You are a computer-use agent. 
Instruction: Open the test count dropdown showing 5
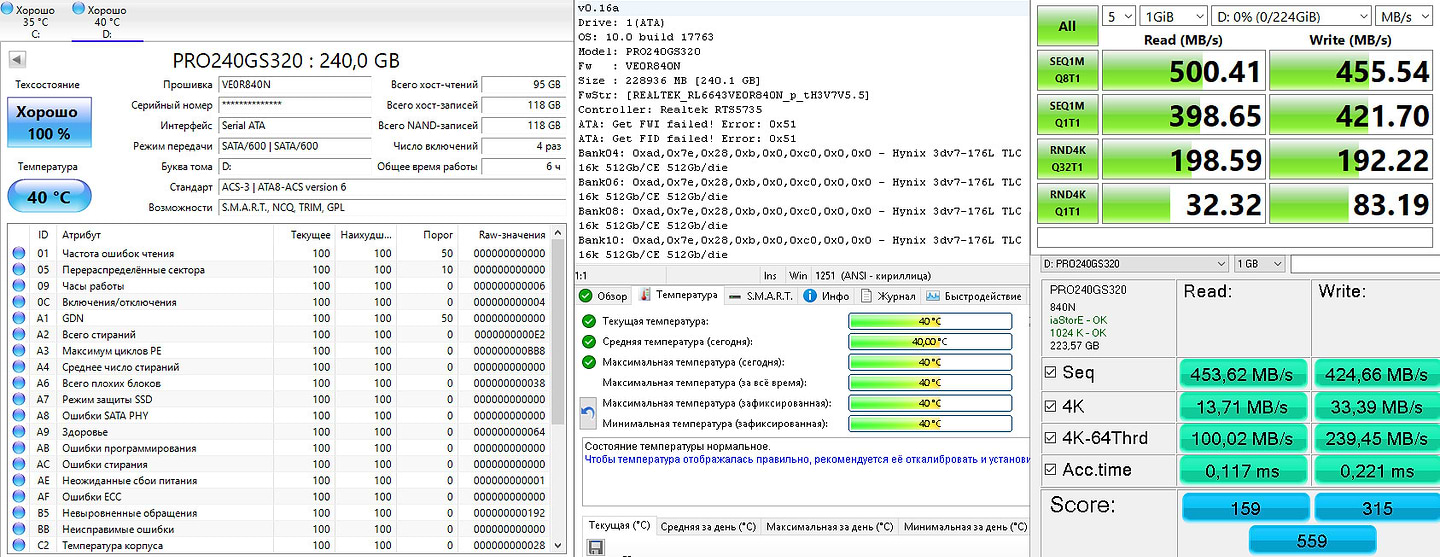(1120, 16)
